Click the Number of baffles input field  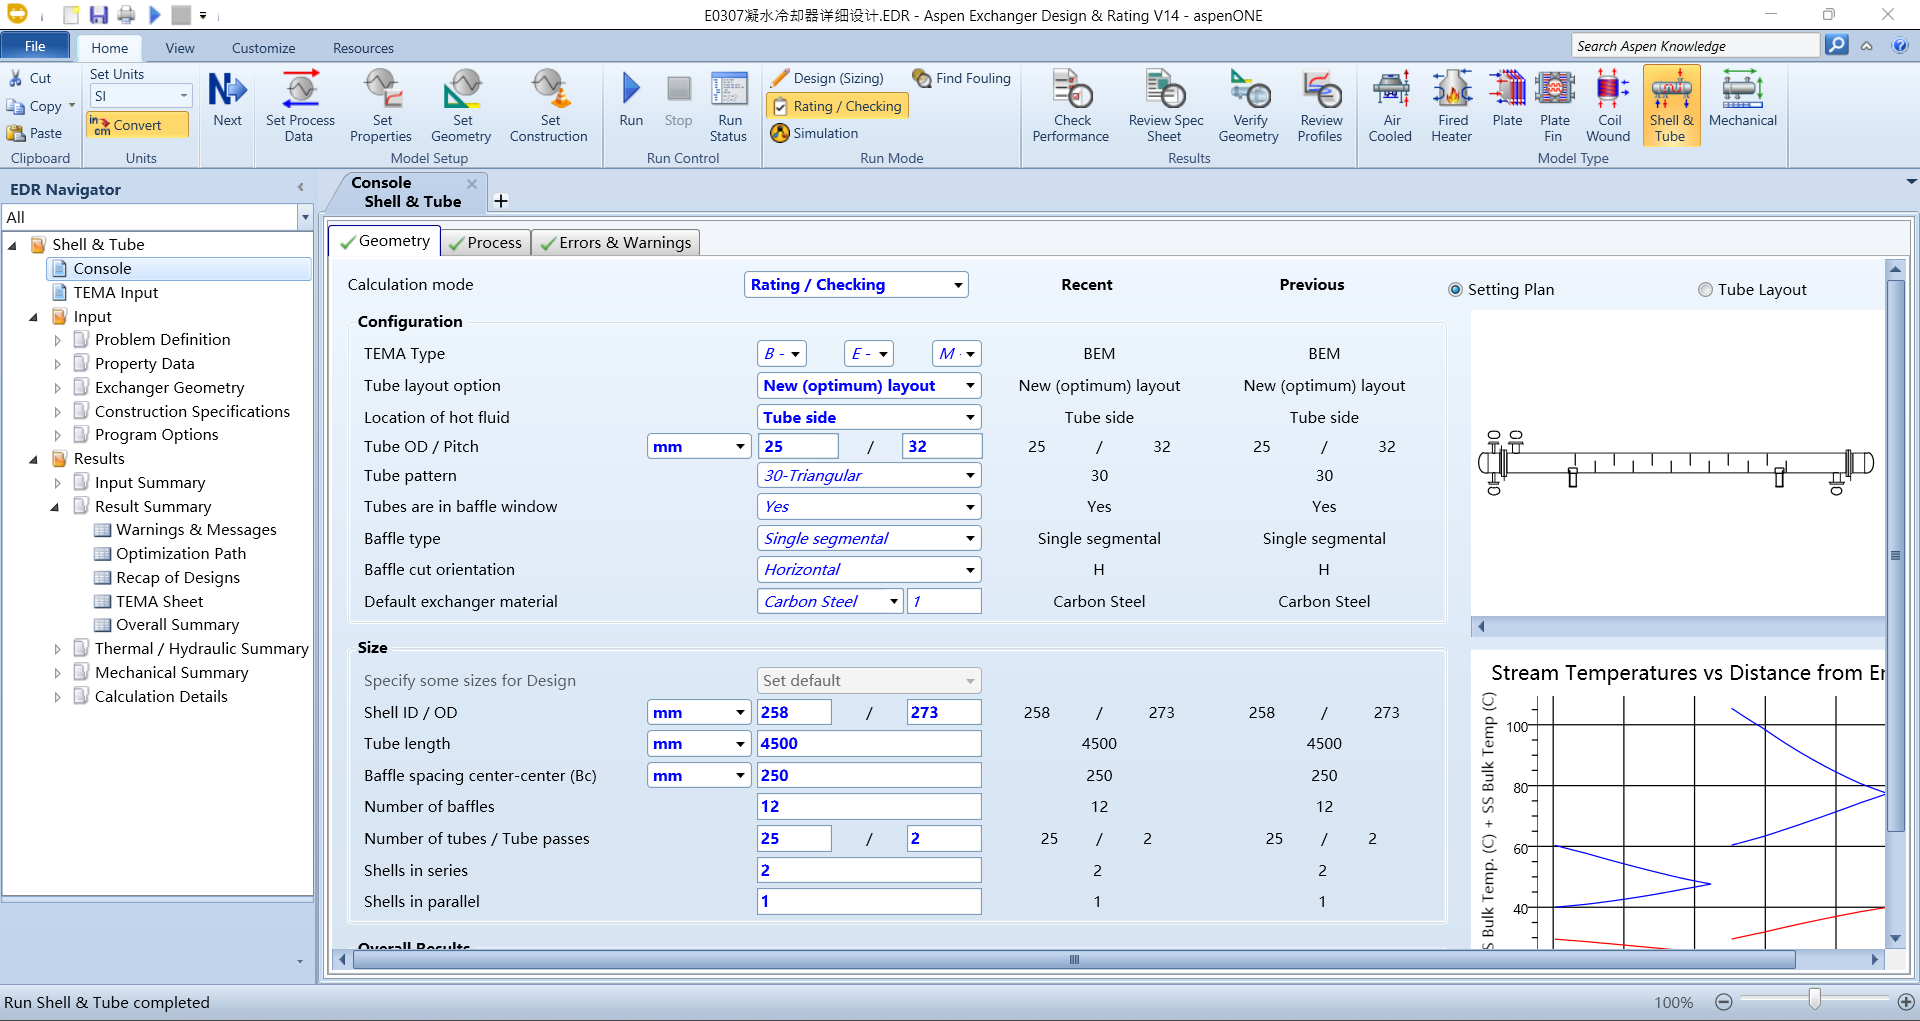[869, 807]
